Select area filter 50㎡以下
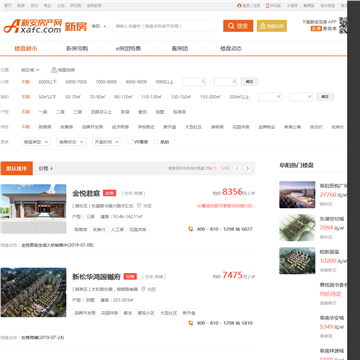 point(47,97)
